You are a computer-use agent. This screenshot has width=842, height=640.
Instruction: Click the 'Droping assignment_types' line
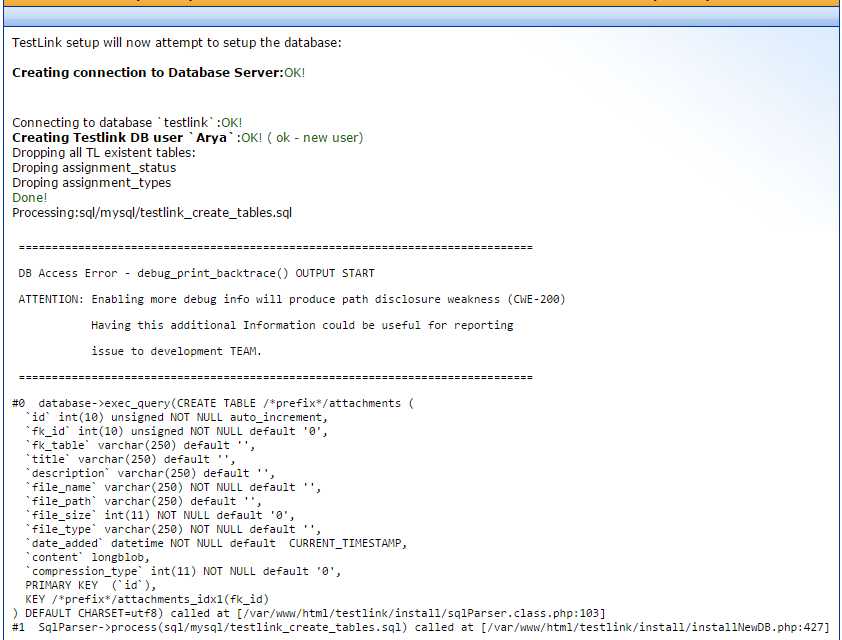[x=91, y=183]
